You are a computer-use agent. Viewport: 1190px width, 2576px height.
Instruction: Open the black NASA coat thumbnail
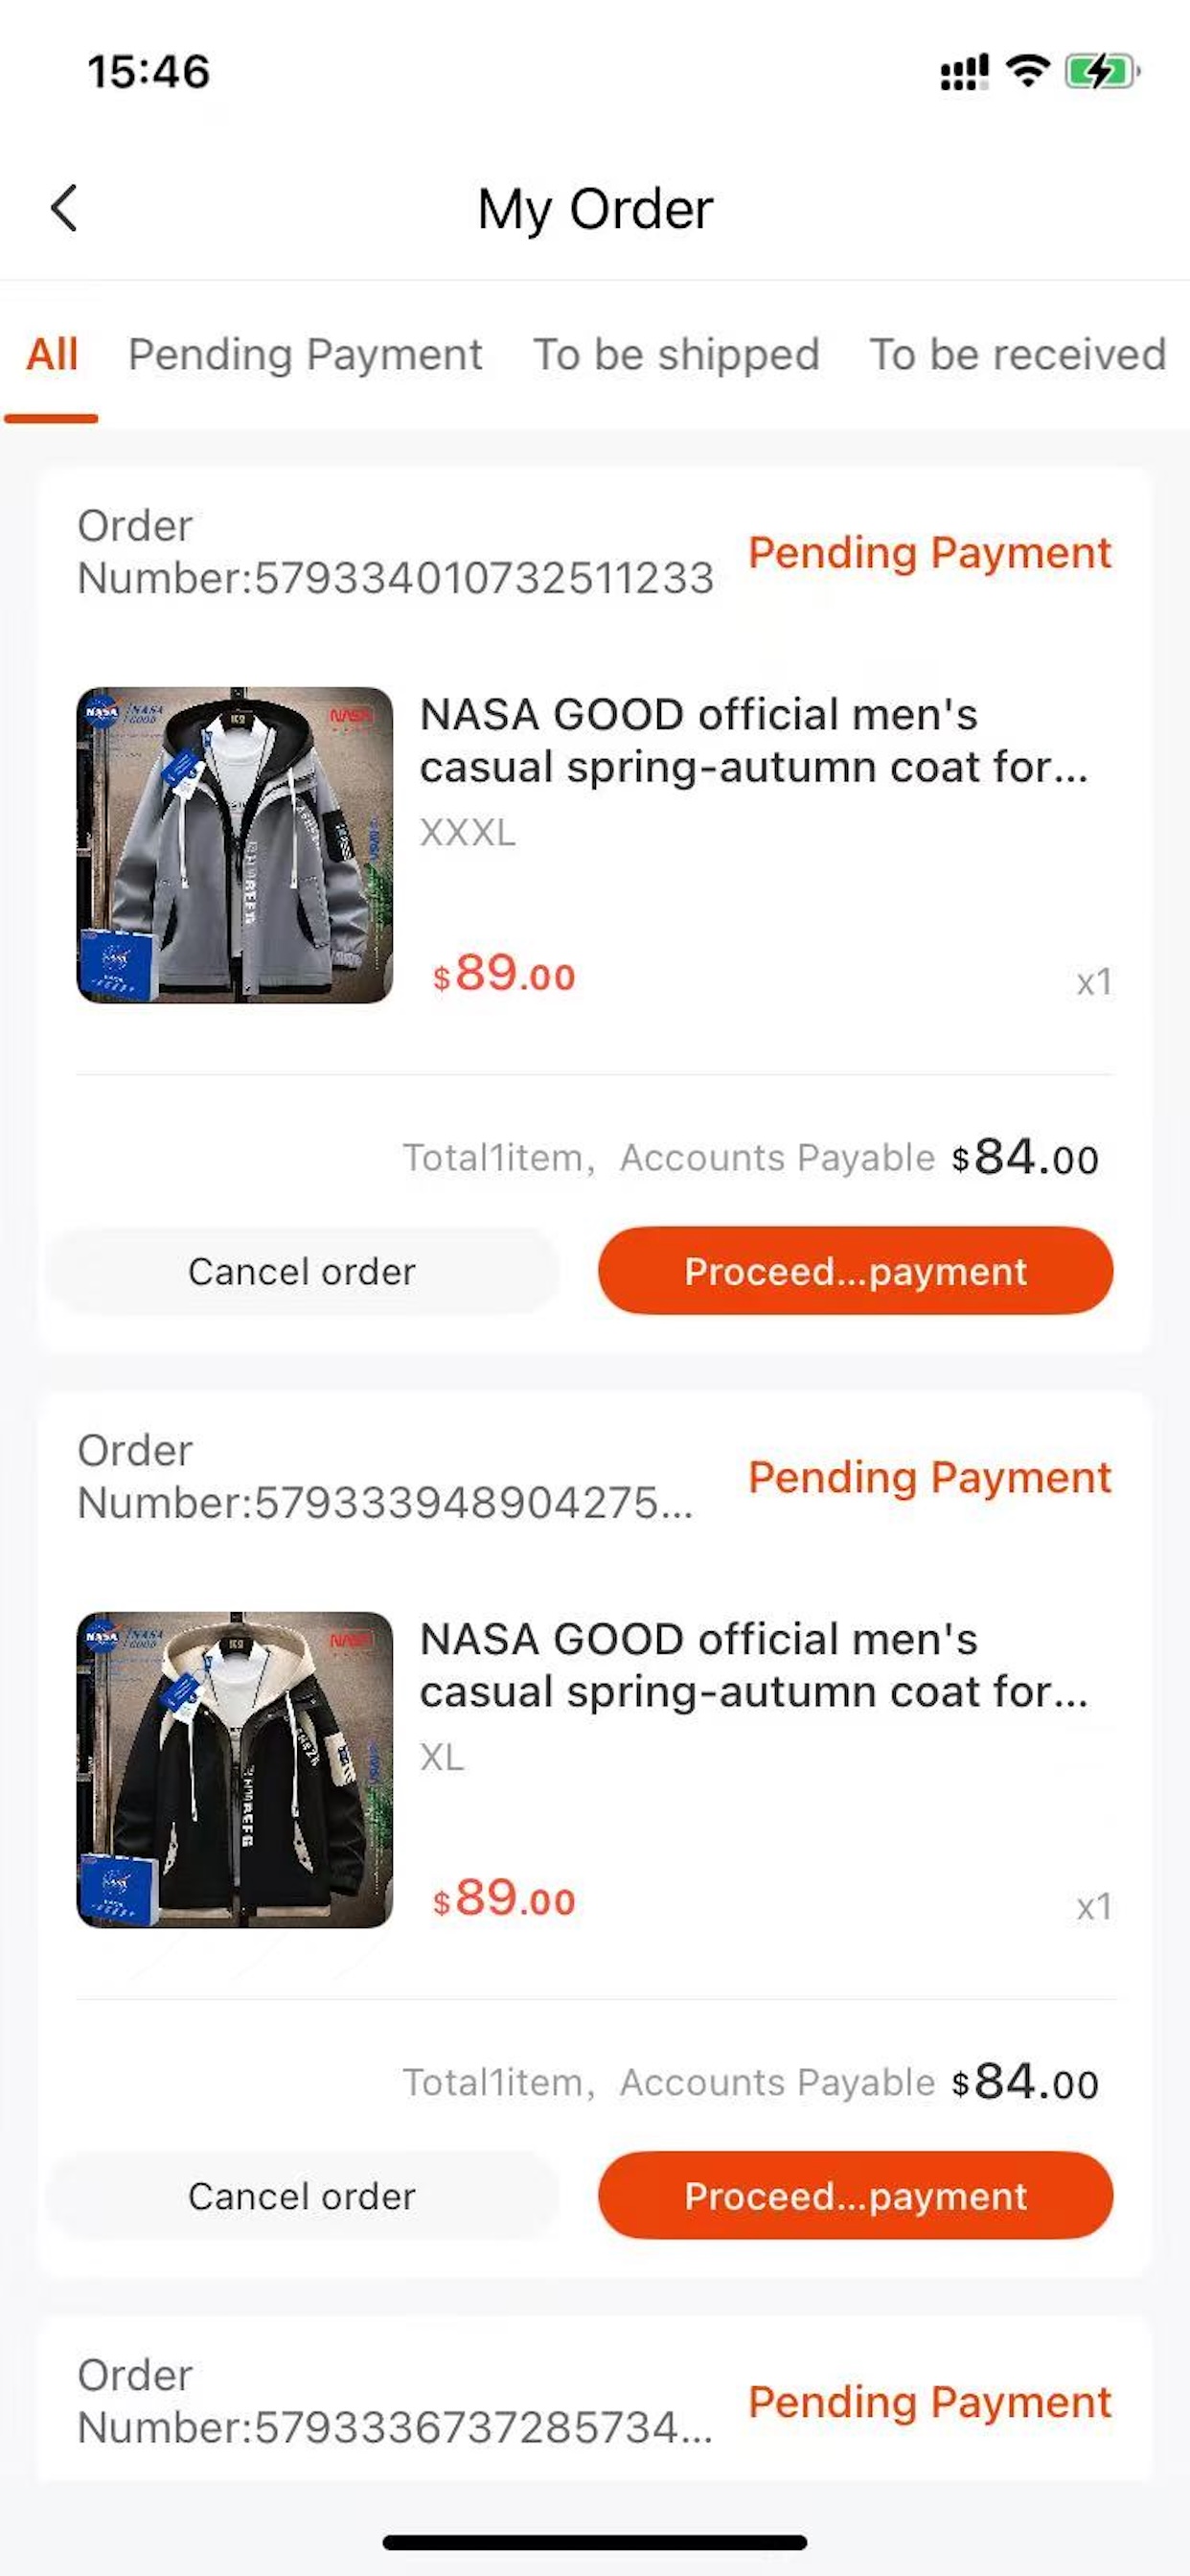coord(235,1769)
